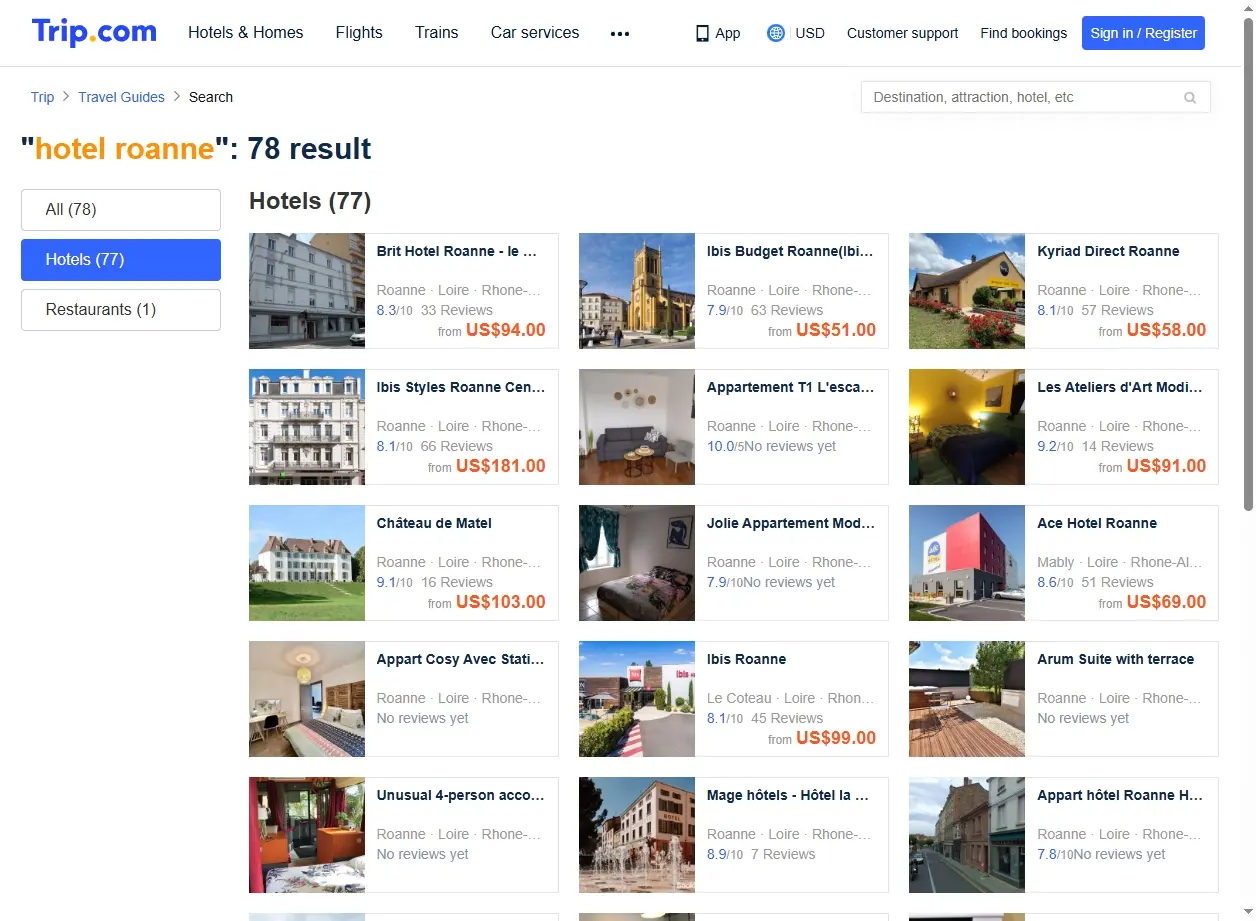Click Ibis Budget Roanne title
Image resolution: width=1256 pixels, height=921 pixels.
pos(791,252)
